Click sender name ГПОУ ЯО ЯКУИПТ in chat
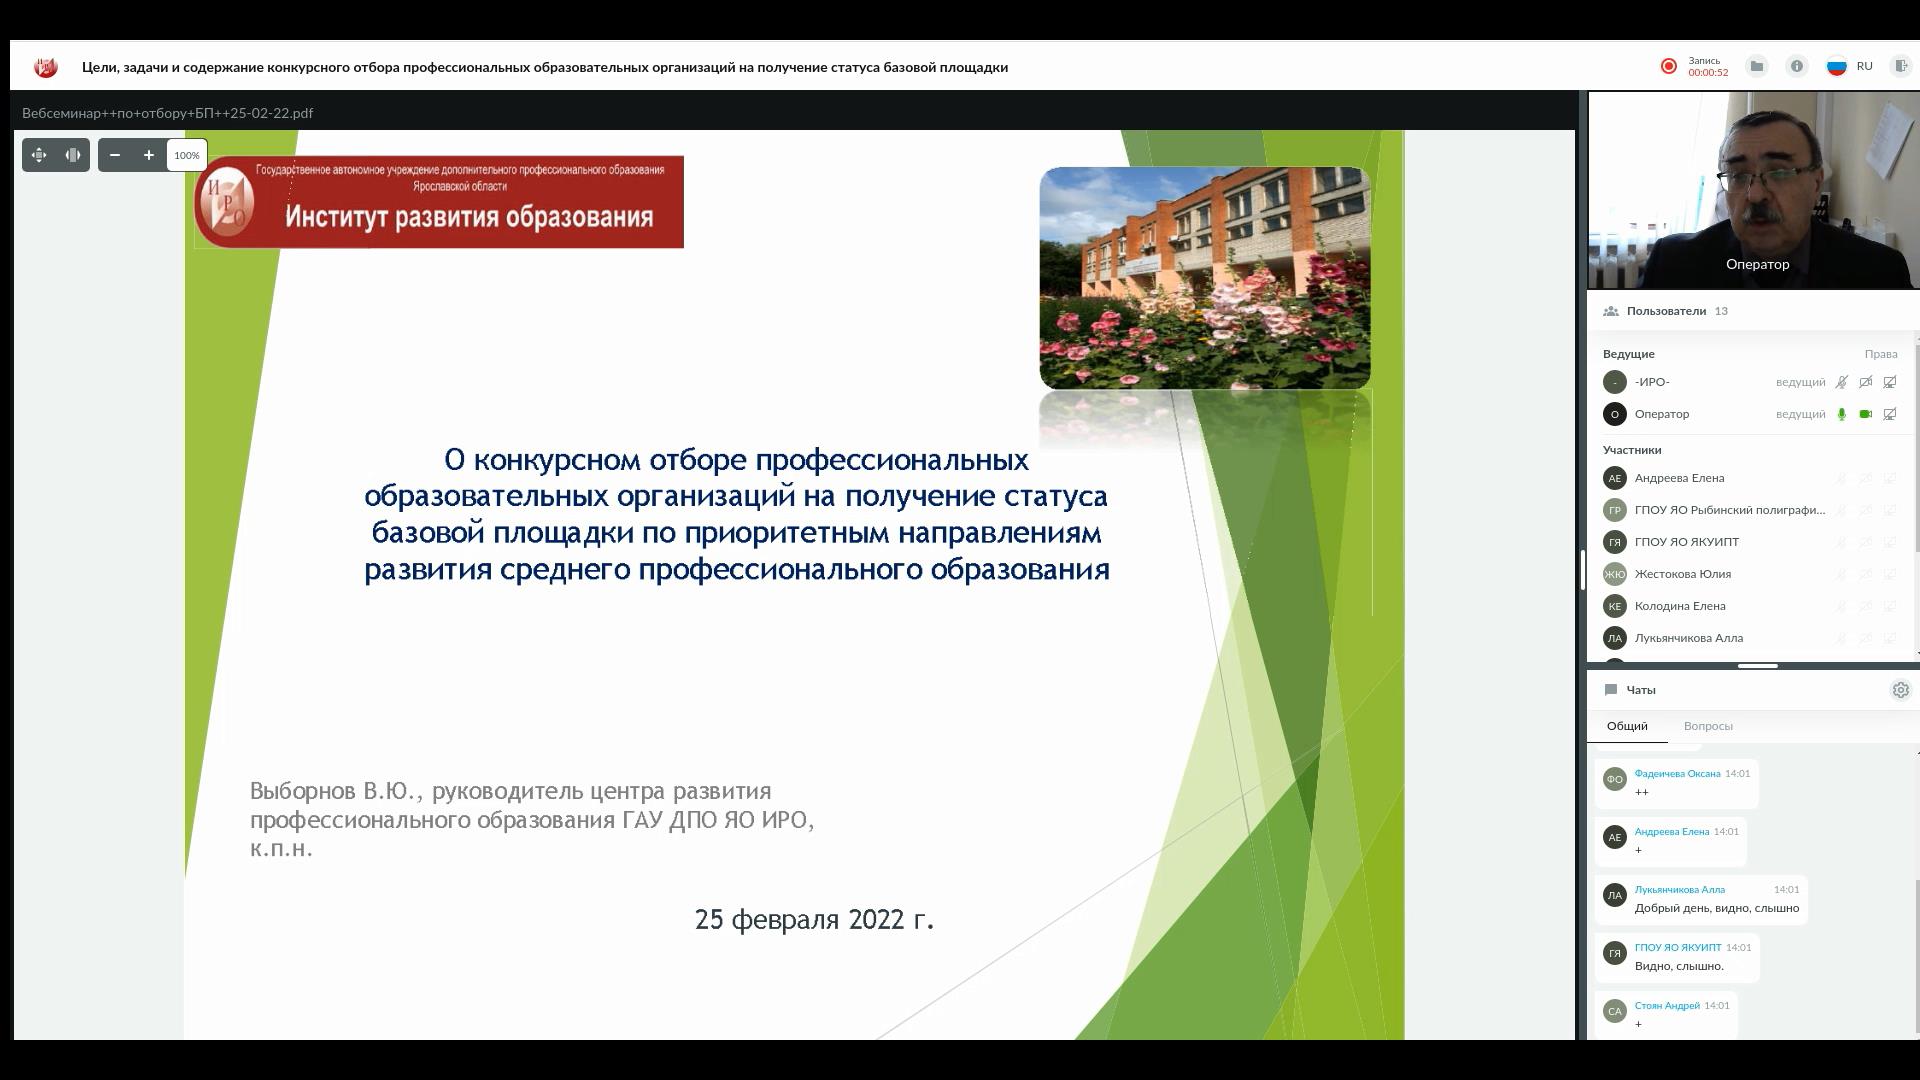The width and height of the screenshot is (1920, 1080). pyautogui.click(x=1677, y=948)
